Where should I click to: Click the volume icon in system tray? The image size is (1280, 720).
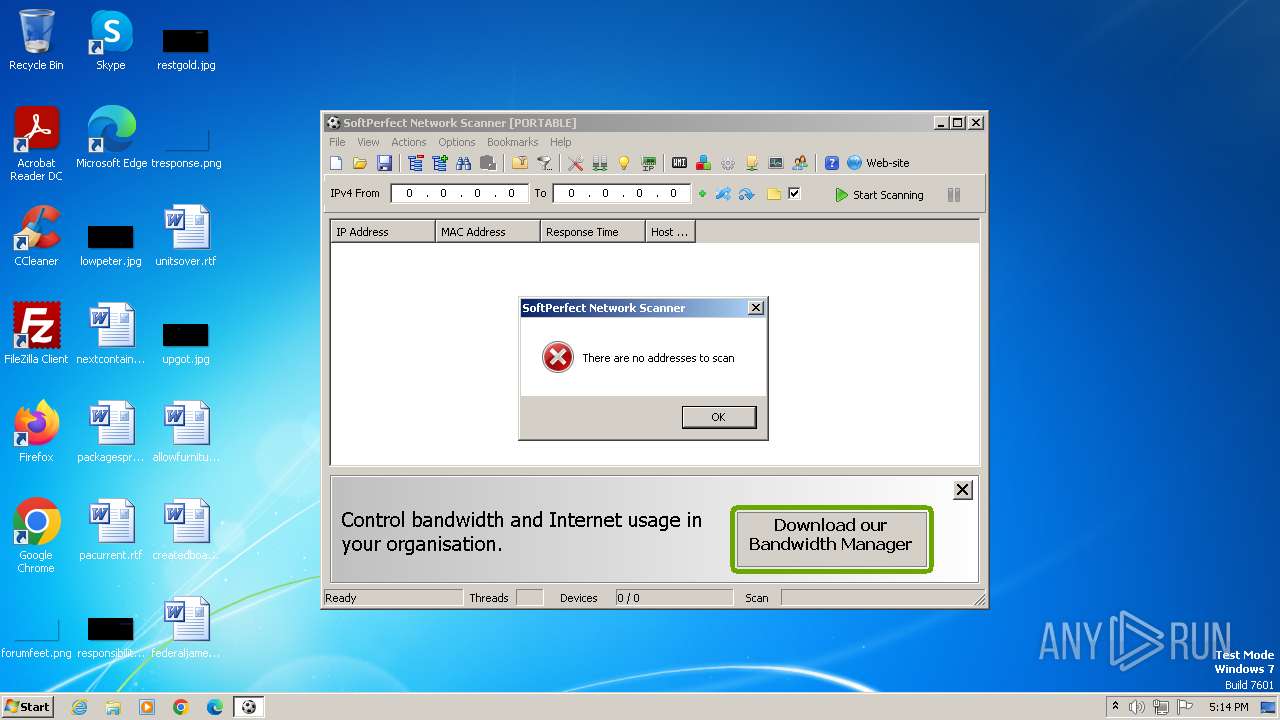[1137, 707]
